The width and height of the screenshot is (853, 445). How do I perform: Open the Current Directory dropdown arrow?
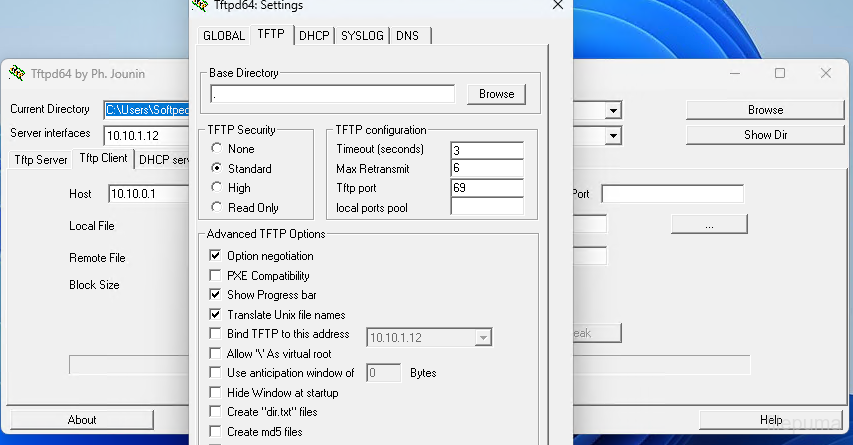(x=612, y=110)
